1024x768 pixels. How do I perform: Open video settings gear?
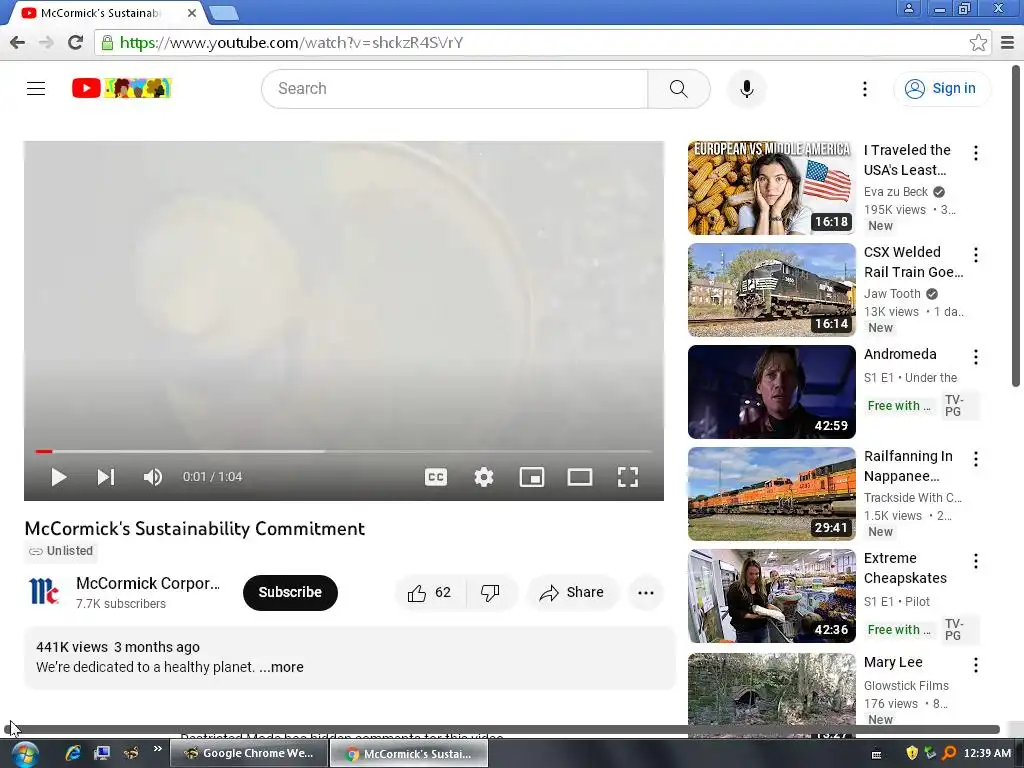pyautogui.click(x=484, y=477)
